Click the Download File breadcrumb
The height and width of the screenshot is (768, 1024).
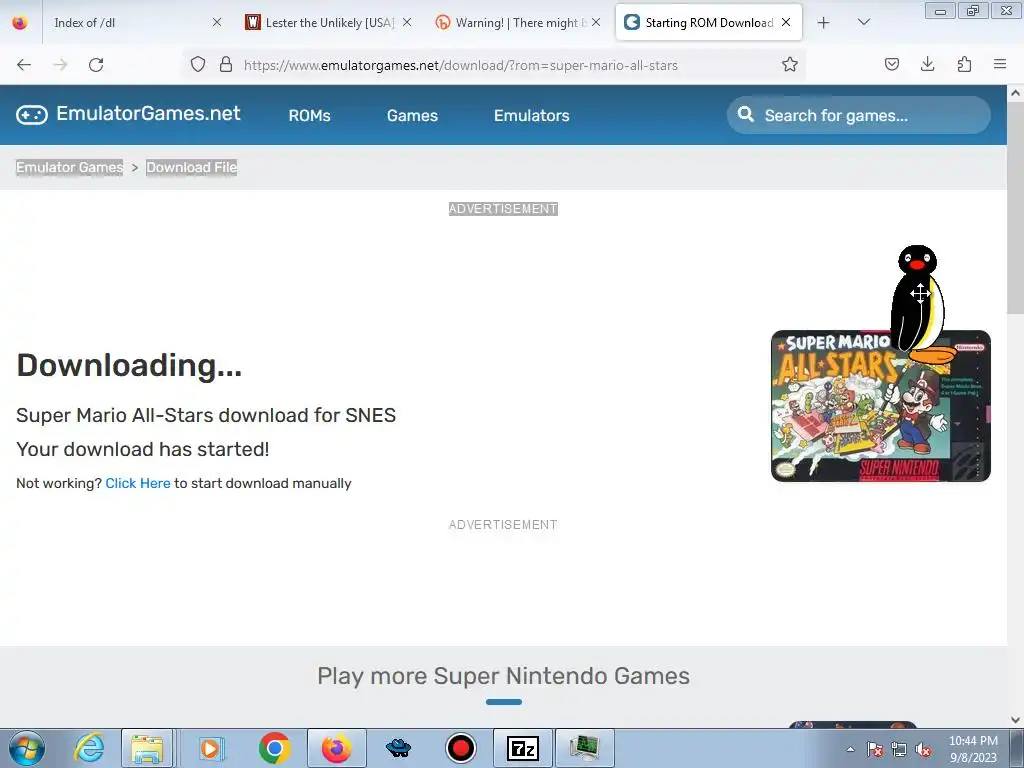(x=191, y=167)
